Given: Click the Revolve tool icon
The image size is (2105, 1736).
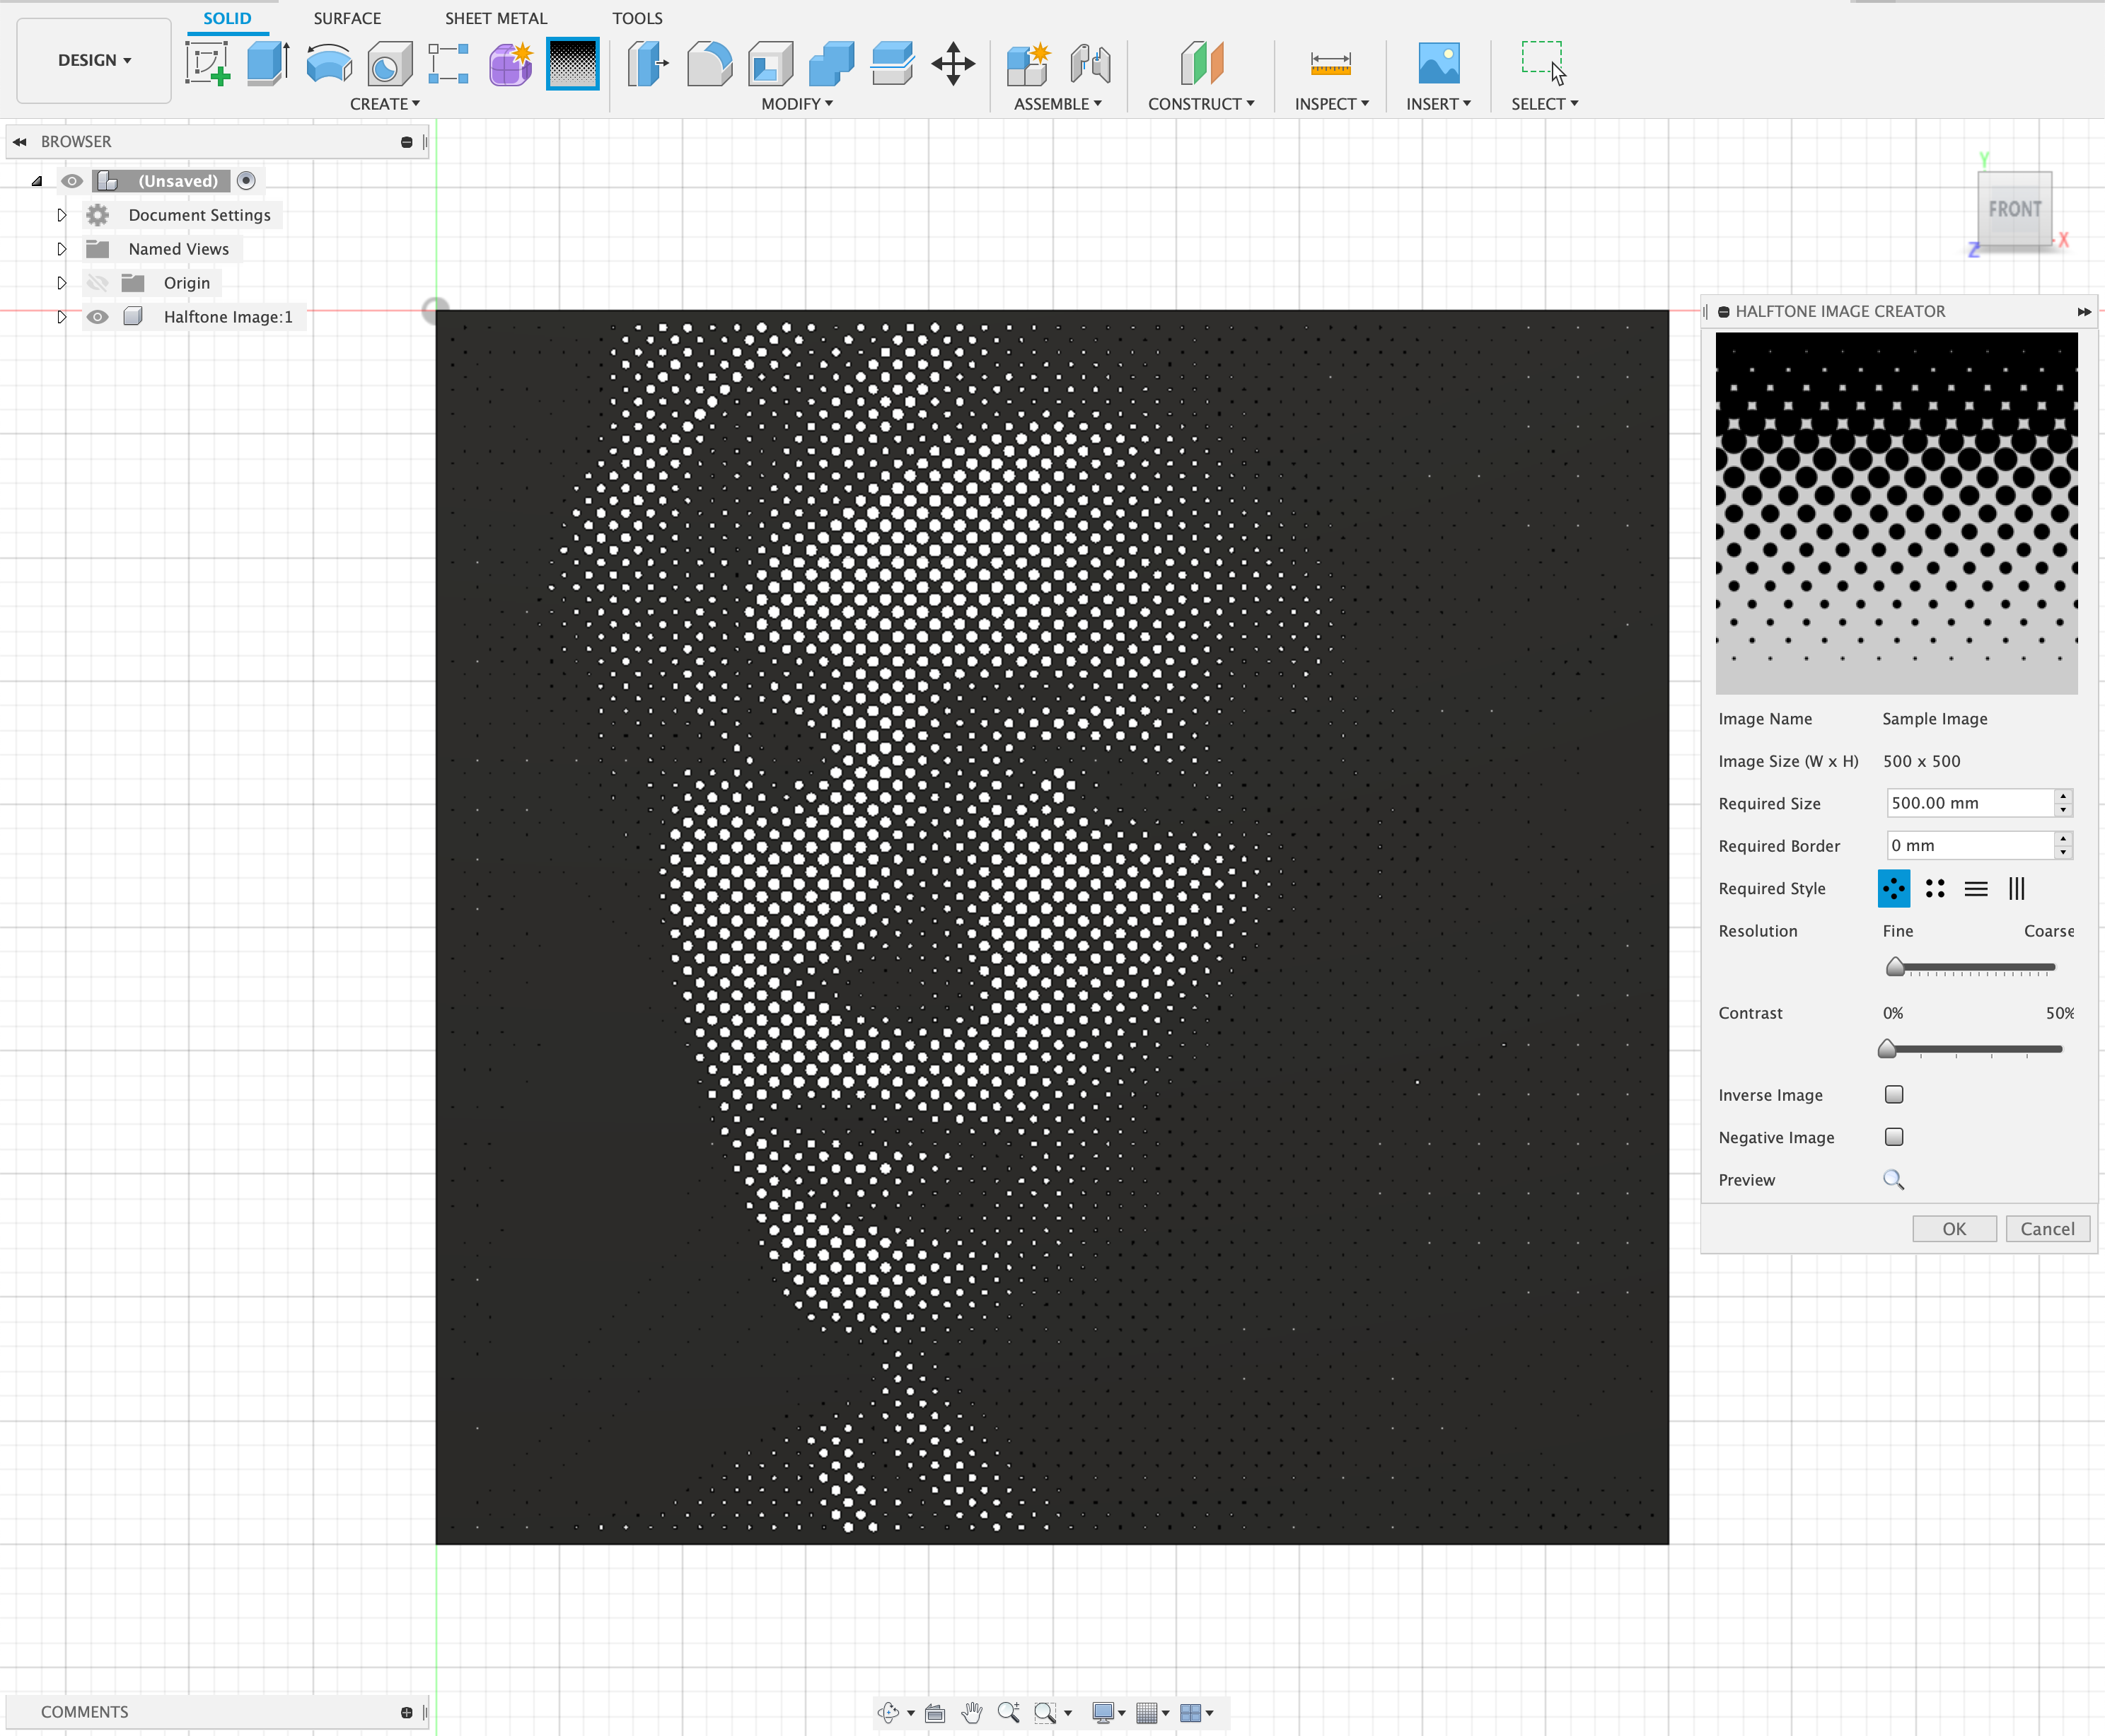Looking at the screenshot, I should (x=328, y=64).
